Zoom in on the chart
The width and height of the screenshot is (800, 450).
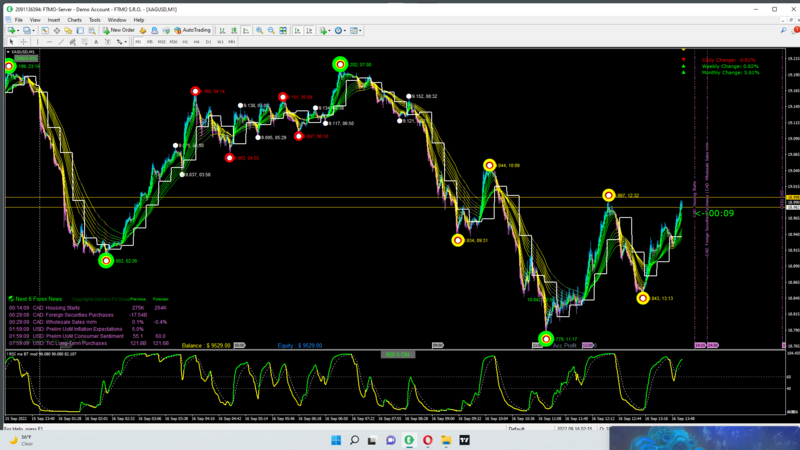click(259, 31)
